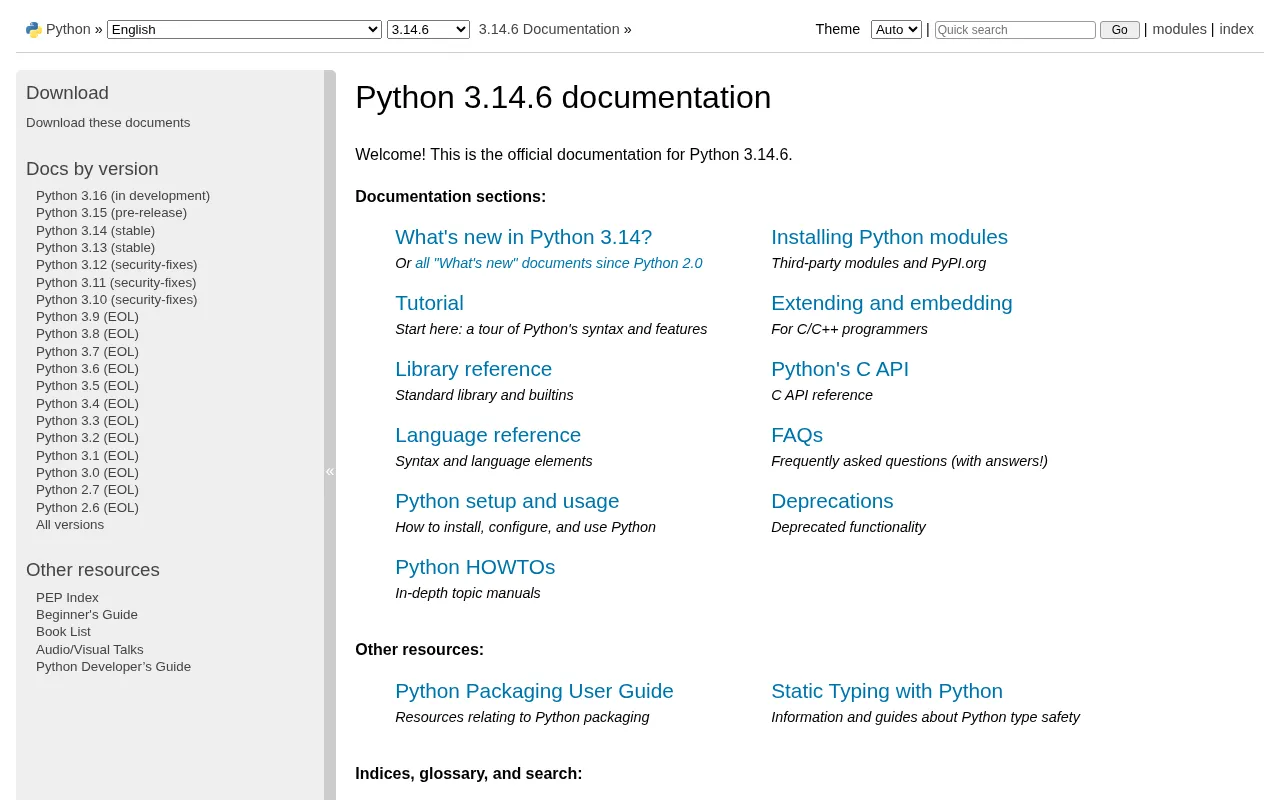Screen dimensions: 1280x800
Task: Open the modules link in header
Action: pos(1179,29)
